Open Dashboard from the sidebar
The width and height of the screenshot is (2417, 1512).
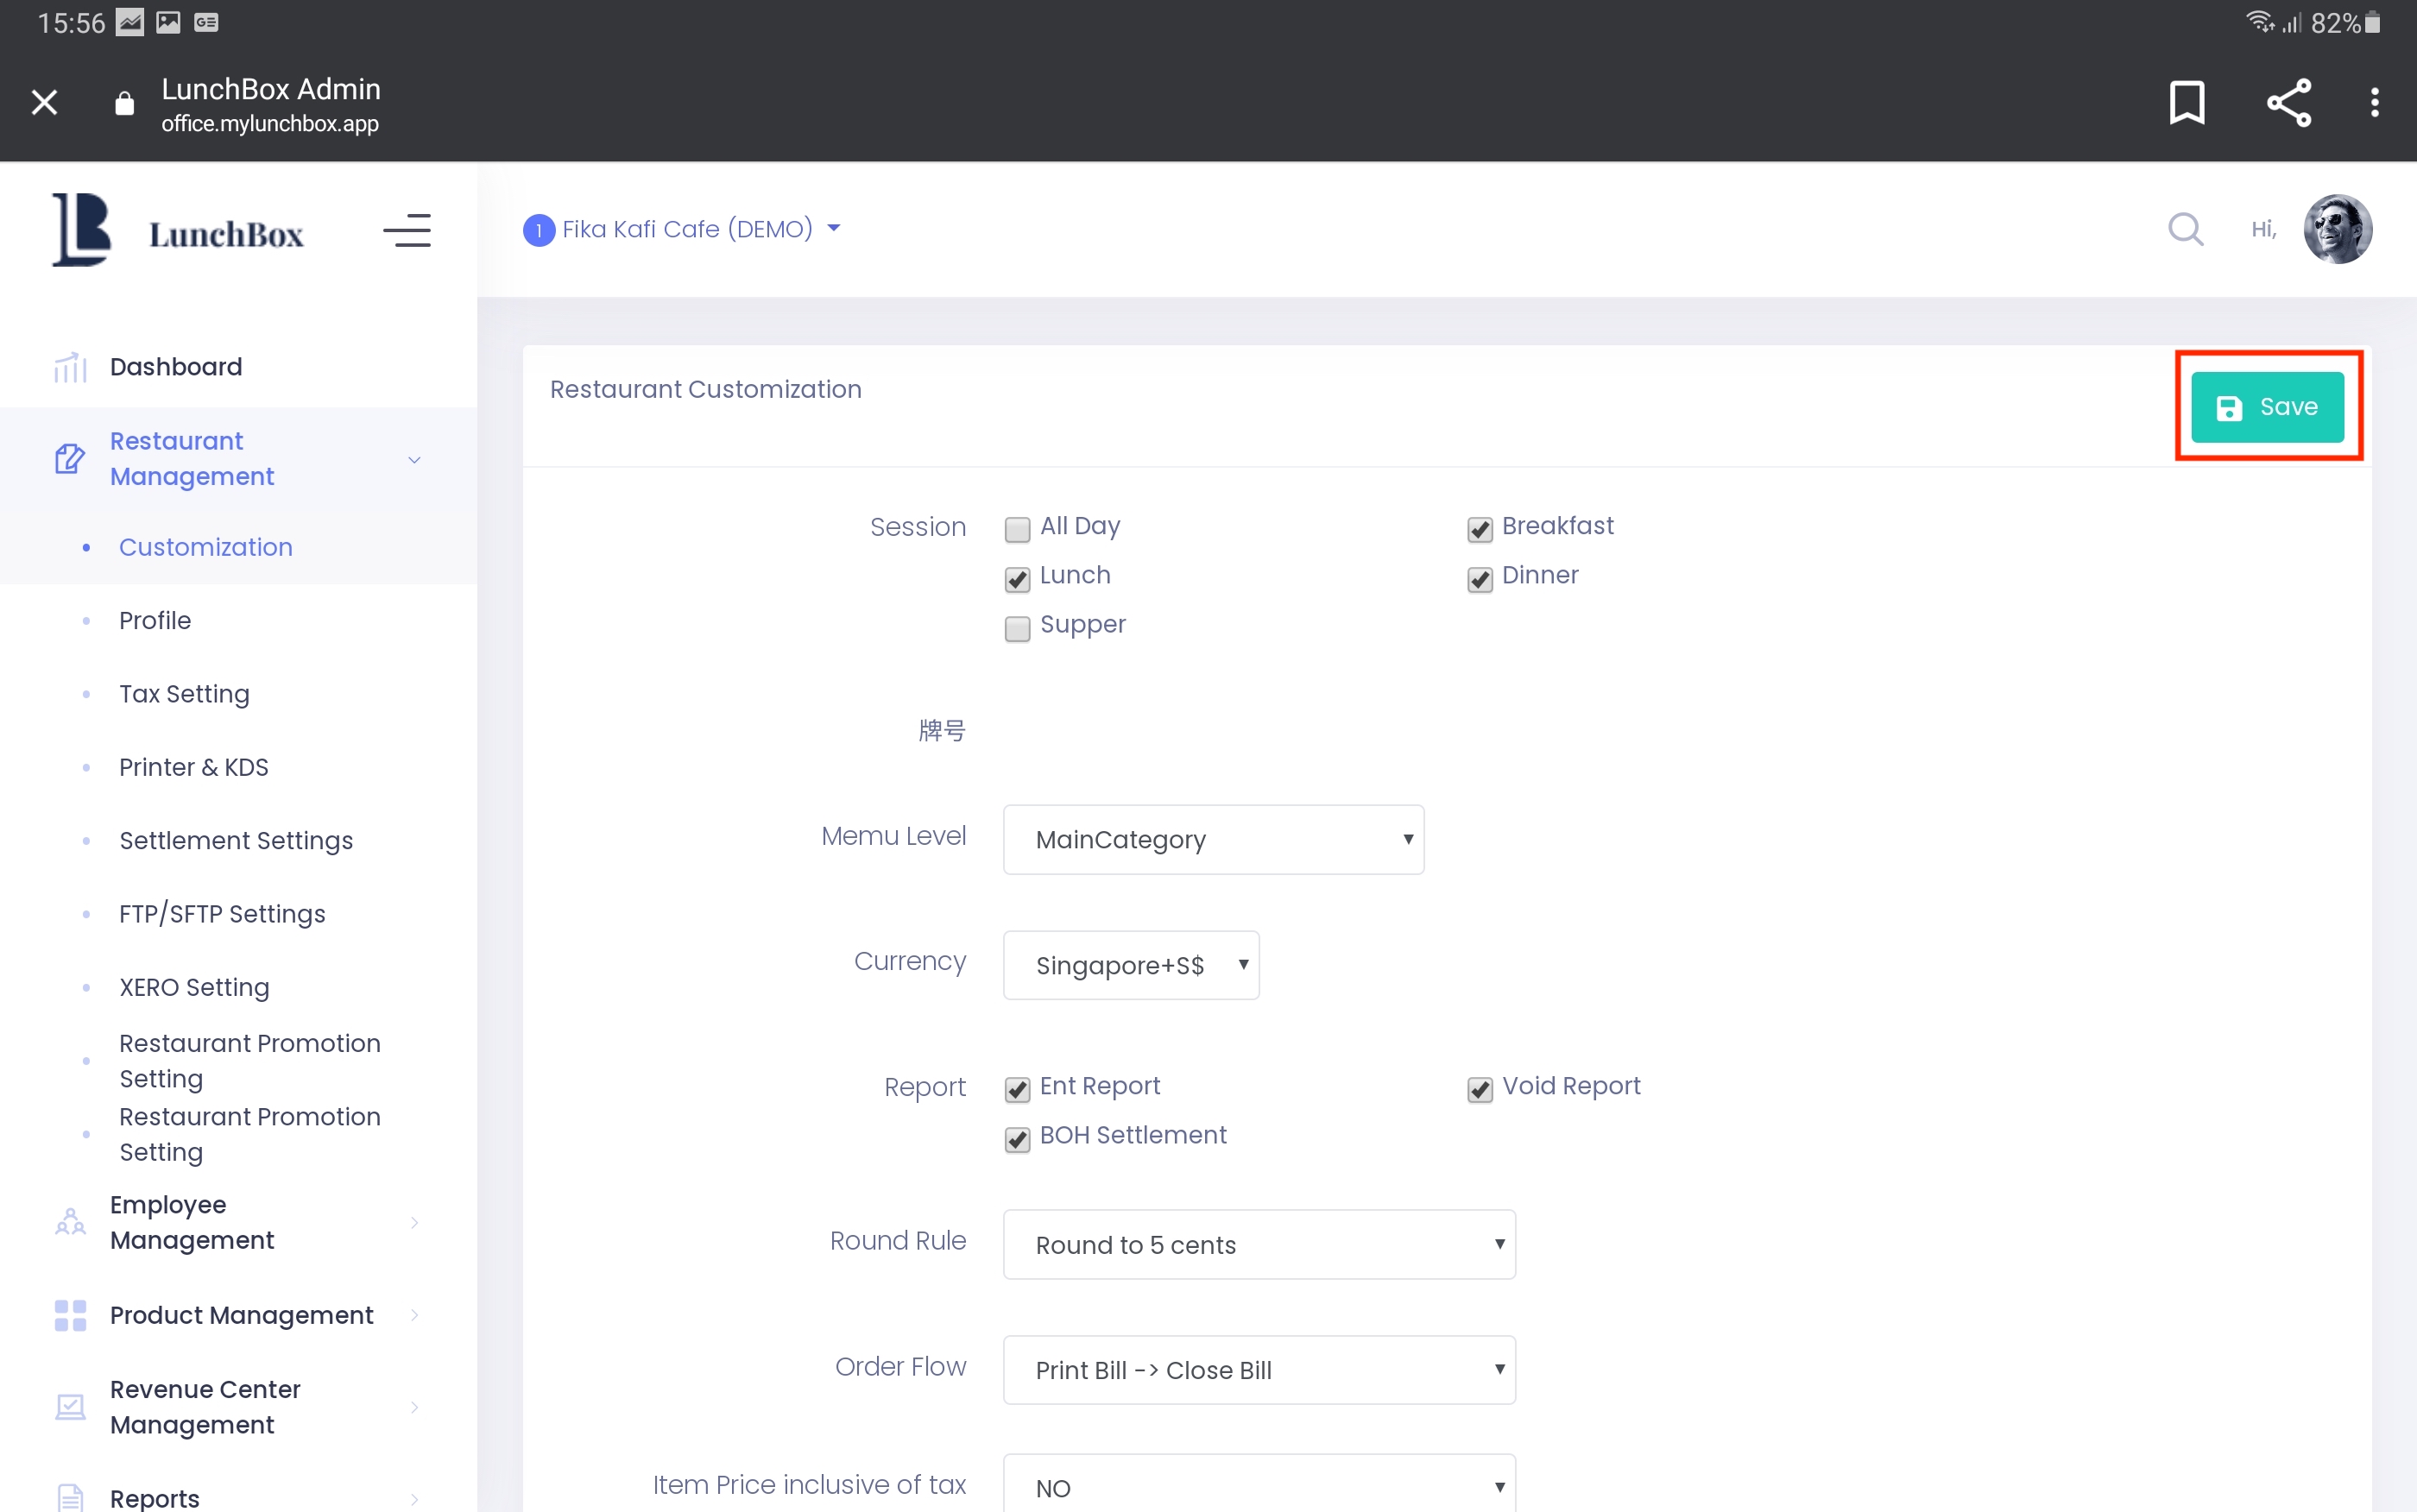176,367
